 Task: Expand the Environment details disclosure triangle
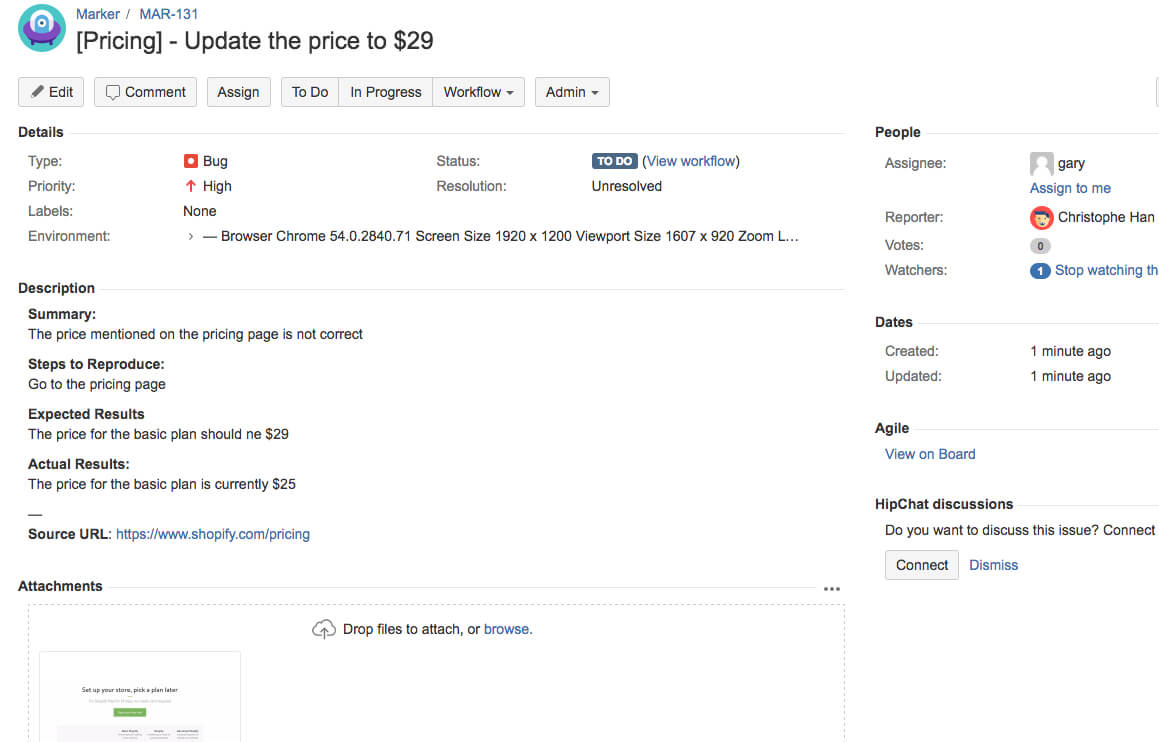[x=191, y=237]
